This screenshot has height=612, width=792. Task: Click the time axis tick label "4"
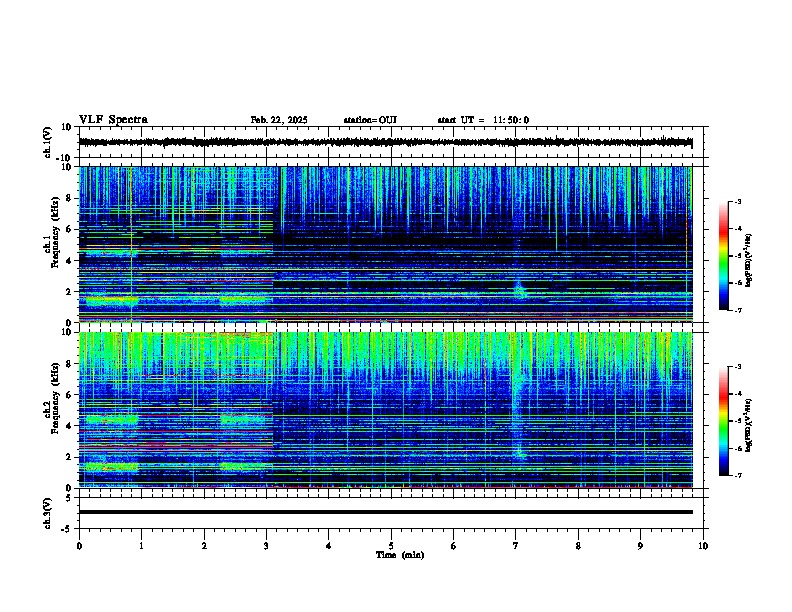(328, 546)
